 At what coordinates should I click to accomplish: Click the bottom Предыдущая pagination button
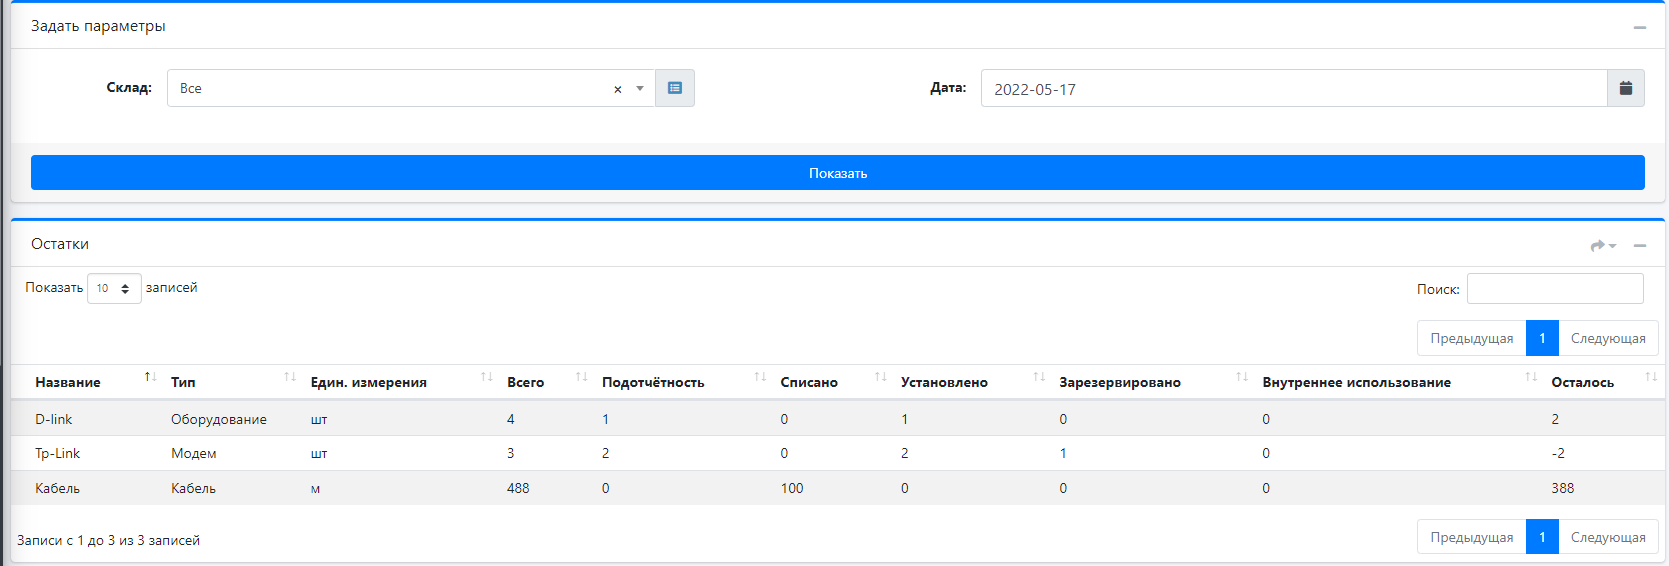pos(1471,537)
